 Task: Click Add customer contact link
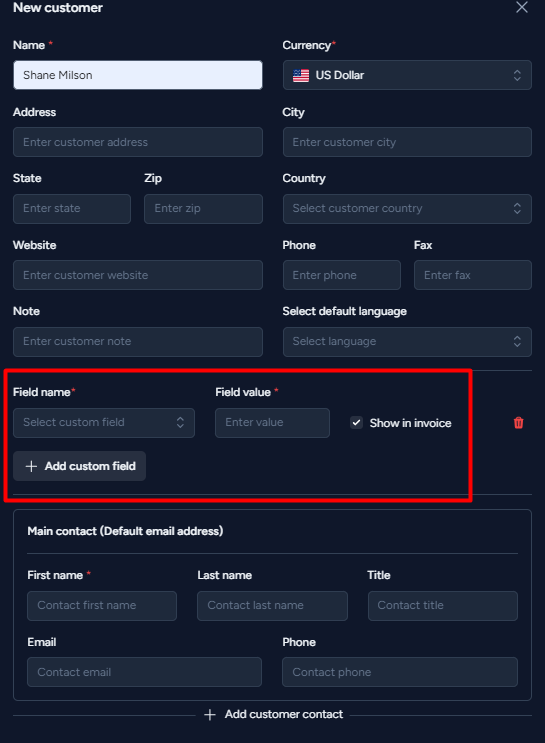coord(273,715)
